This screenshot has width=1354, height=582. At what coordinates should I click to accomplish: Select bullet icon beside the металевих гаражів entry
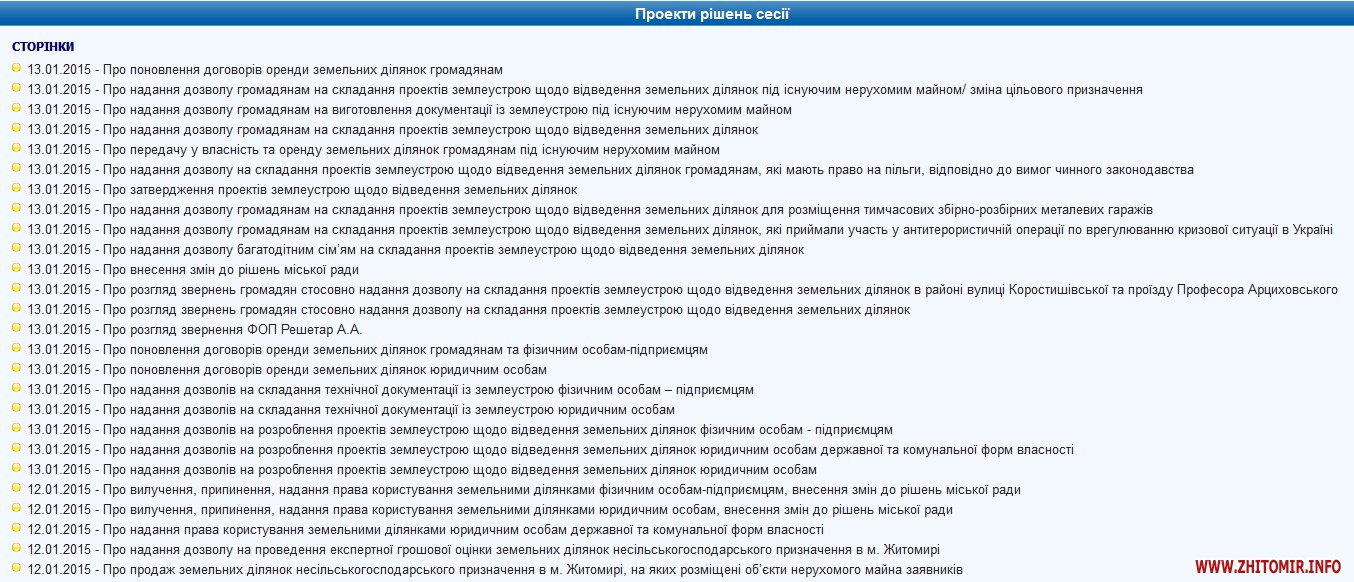pos(17,208)
